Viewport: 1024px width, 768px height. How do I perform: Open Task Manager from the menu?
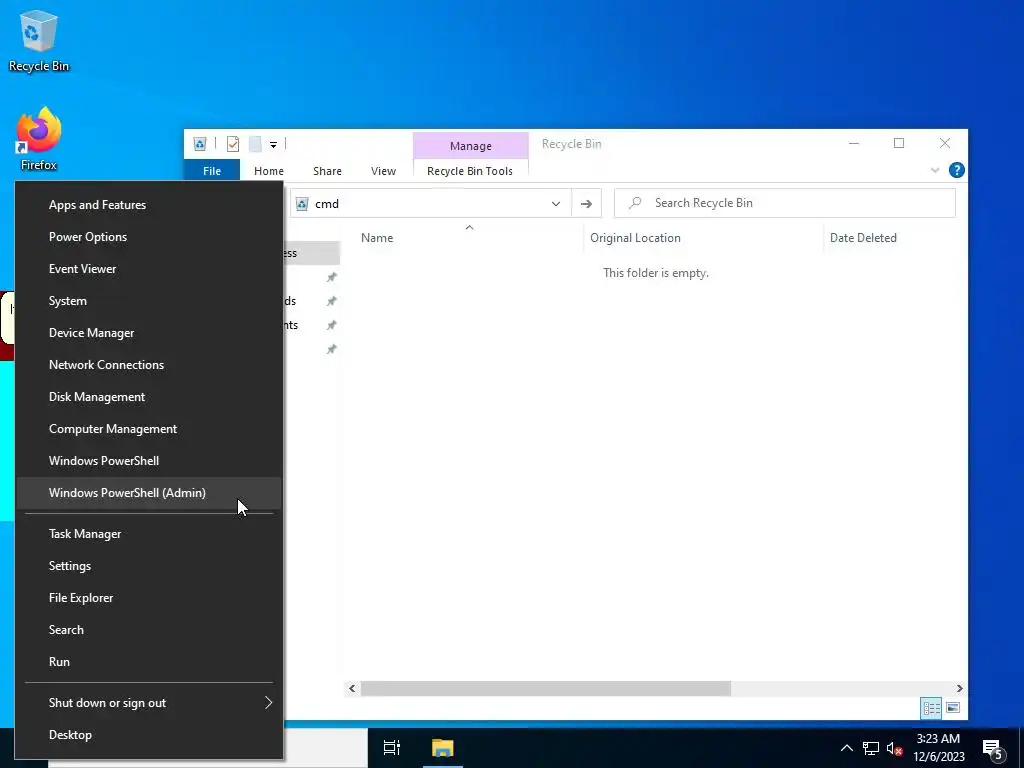(x=149, y=534)
